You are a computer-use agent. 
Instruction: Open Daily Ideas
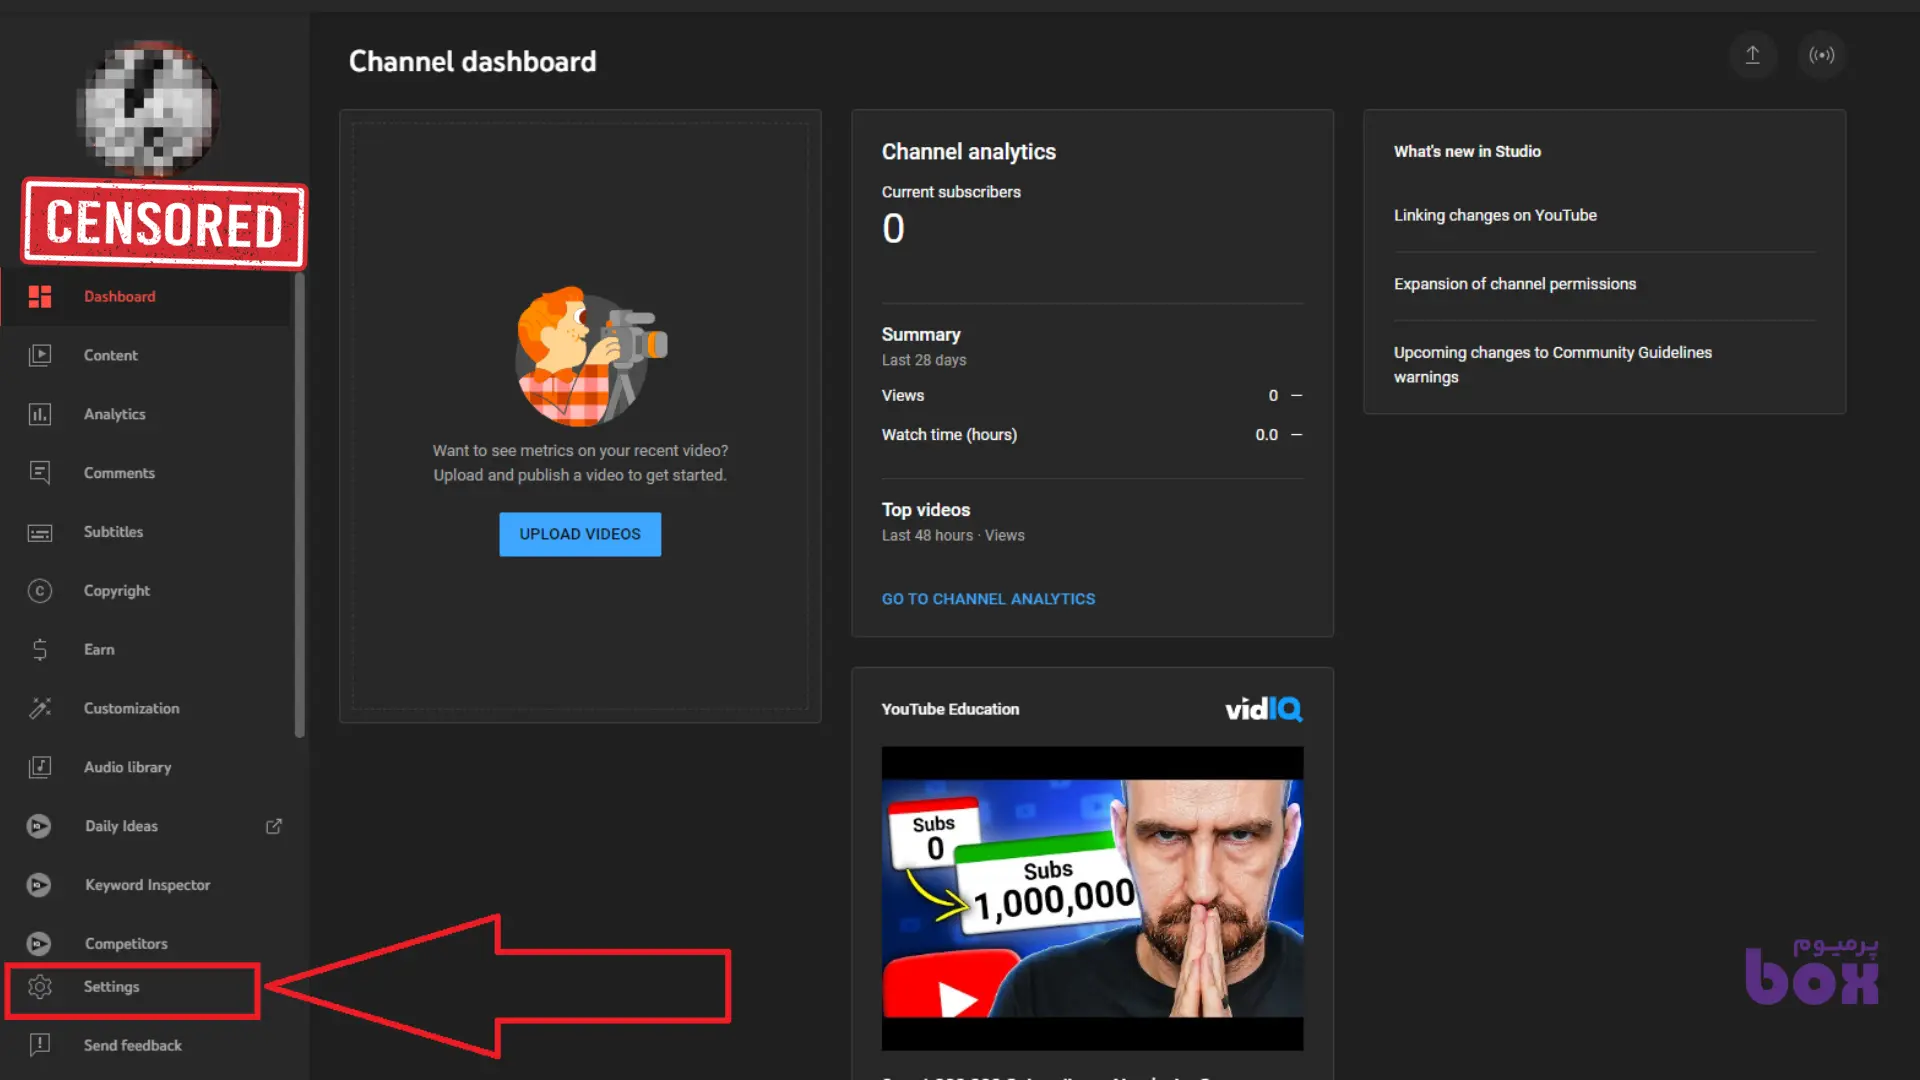pos(146,826)
